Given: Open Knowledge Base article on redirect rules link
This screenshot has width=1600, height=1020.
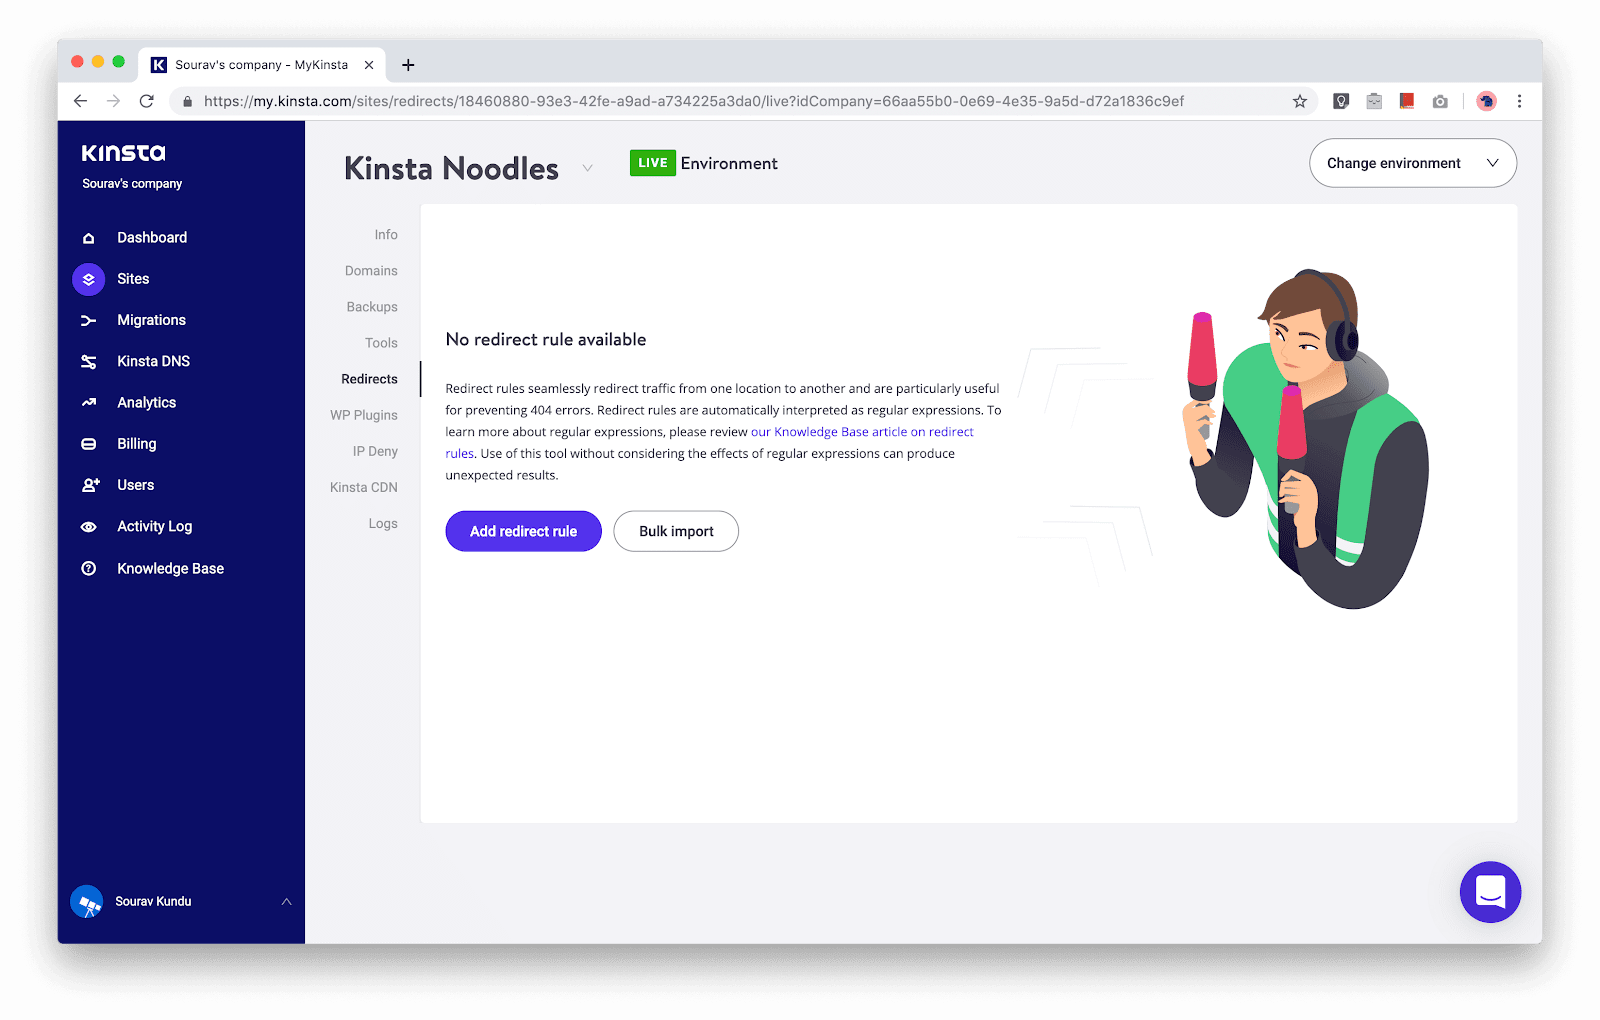Looking at the screenshot, I should pyautogui.click(x=862, y=432).
